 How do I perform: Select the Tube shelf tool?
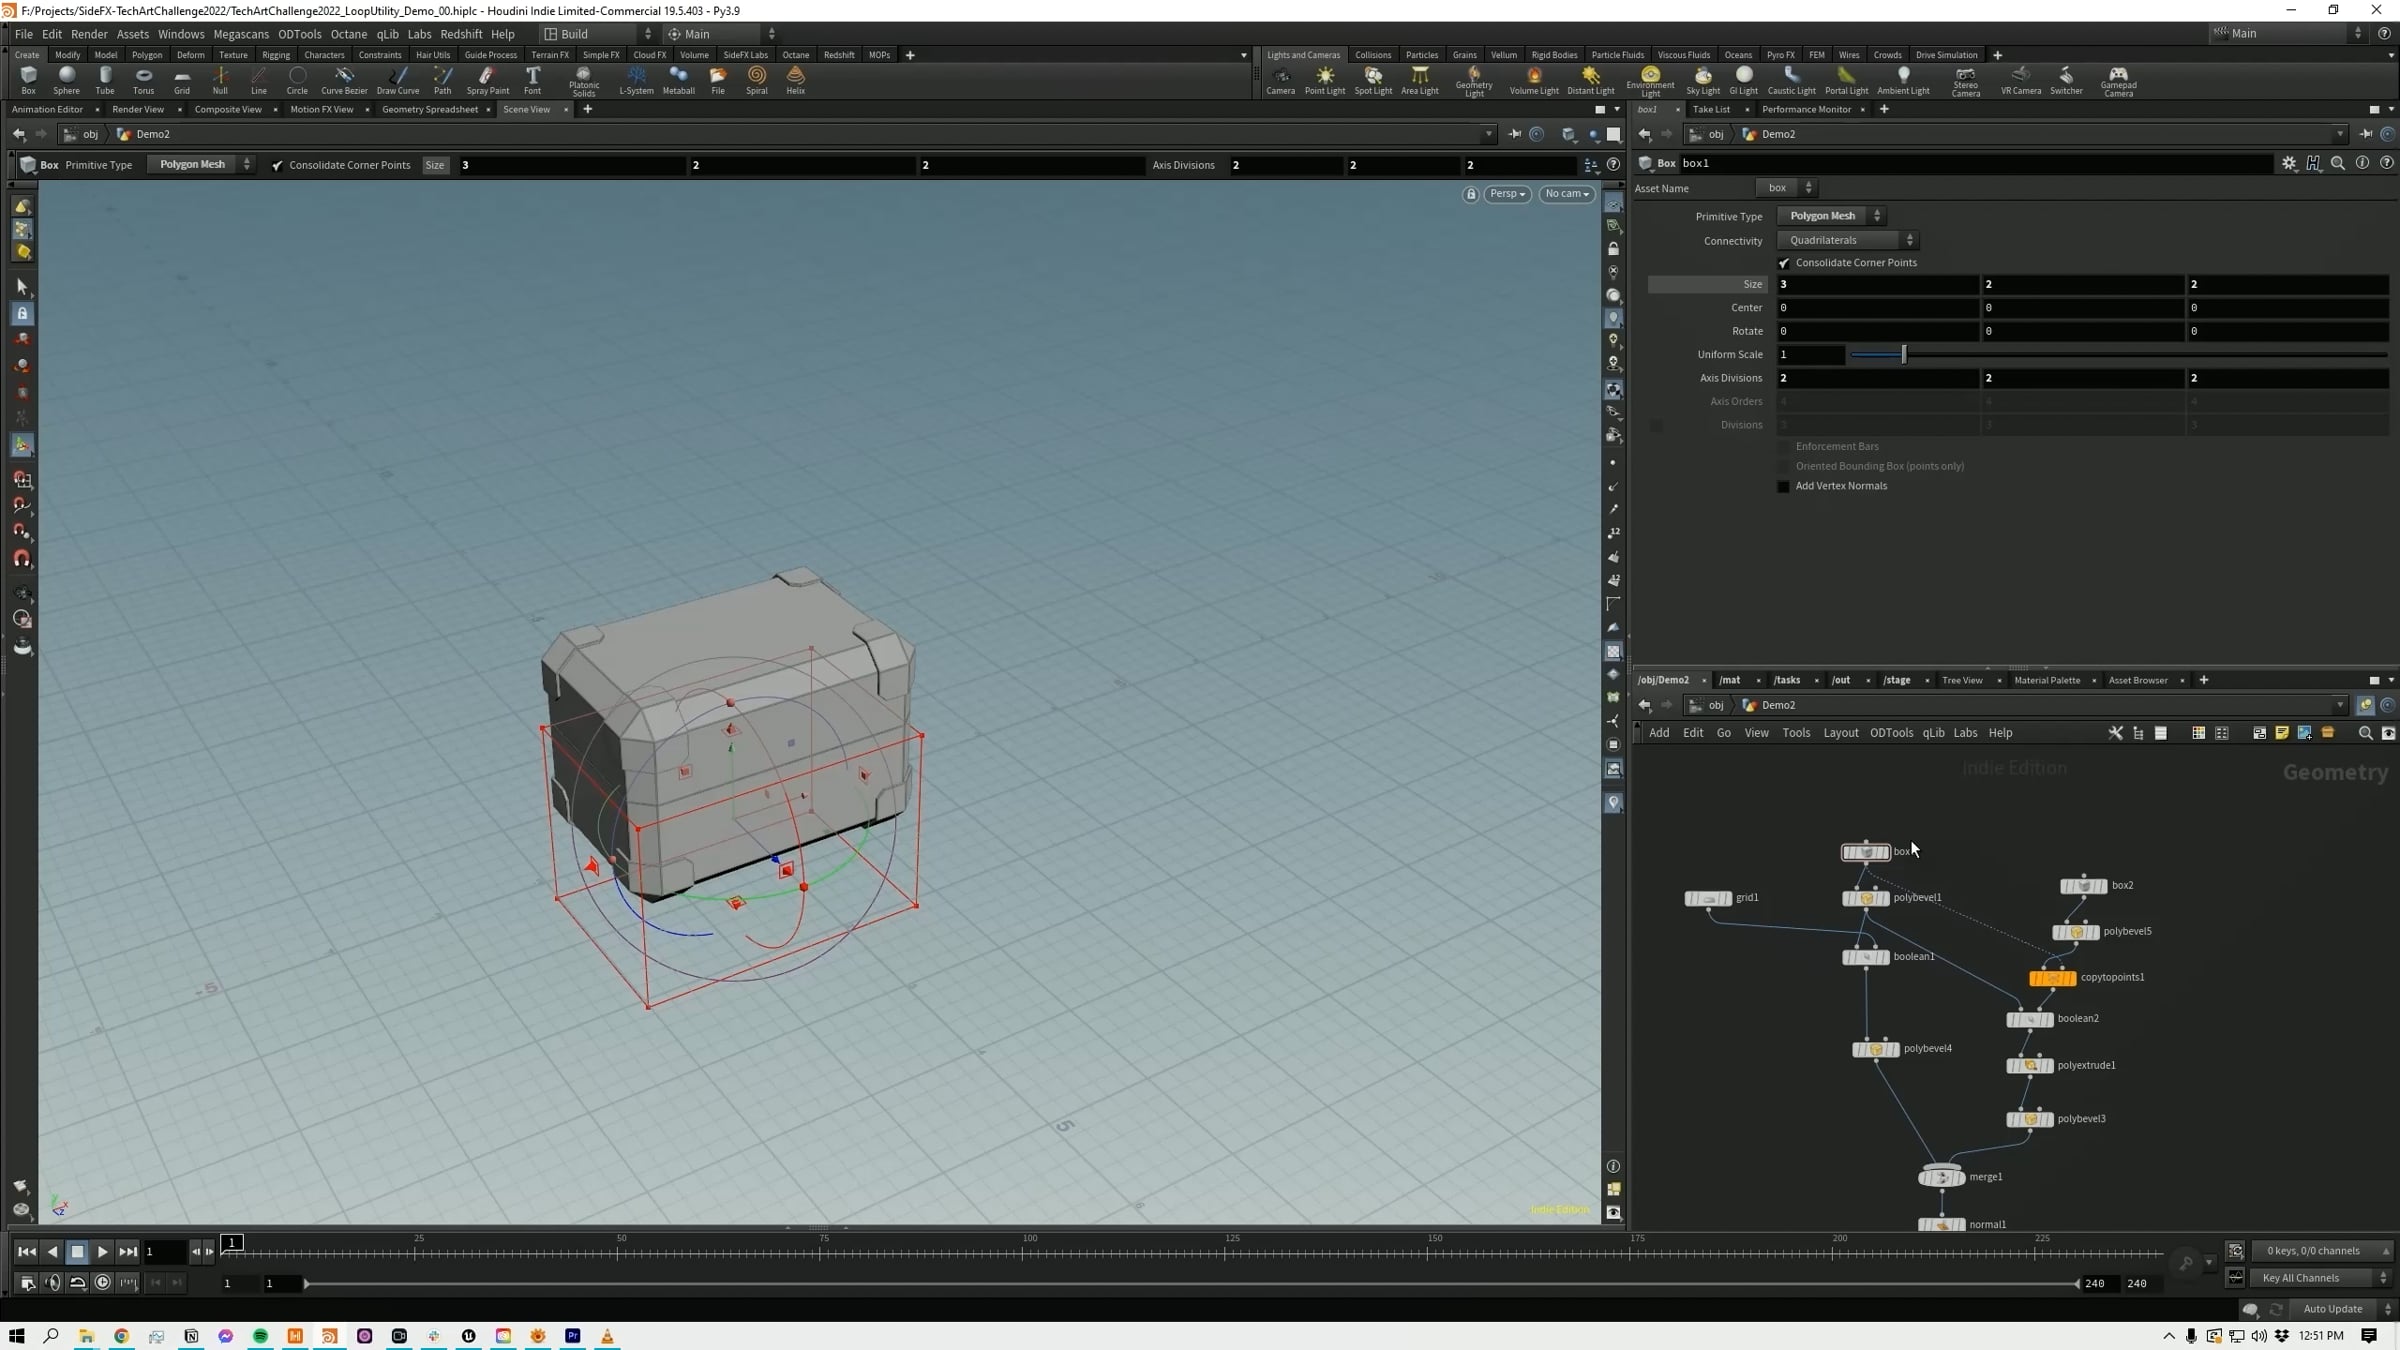coord(105,80)
